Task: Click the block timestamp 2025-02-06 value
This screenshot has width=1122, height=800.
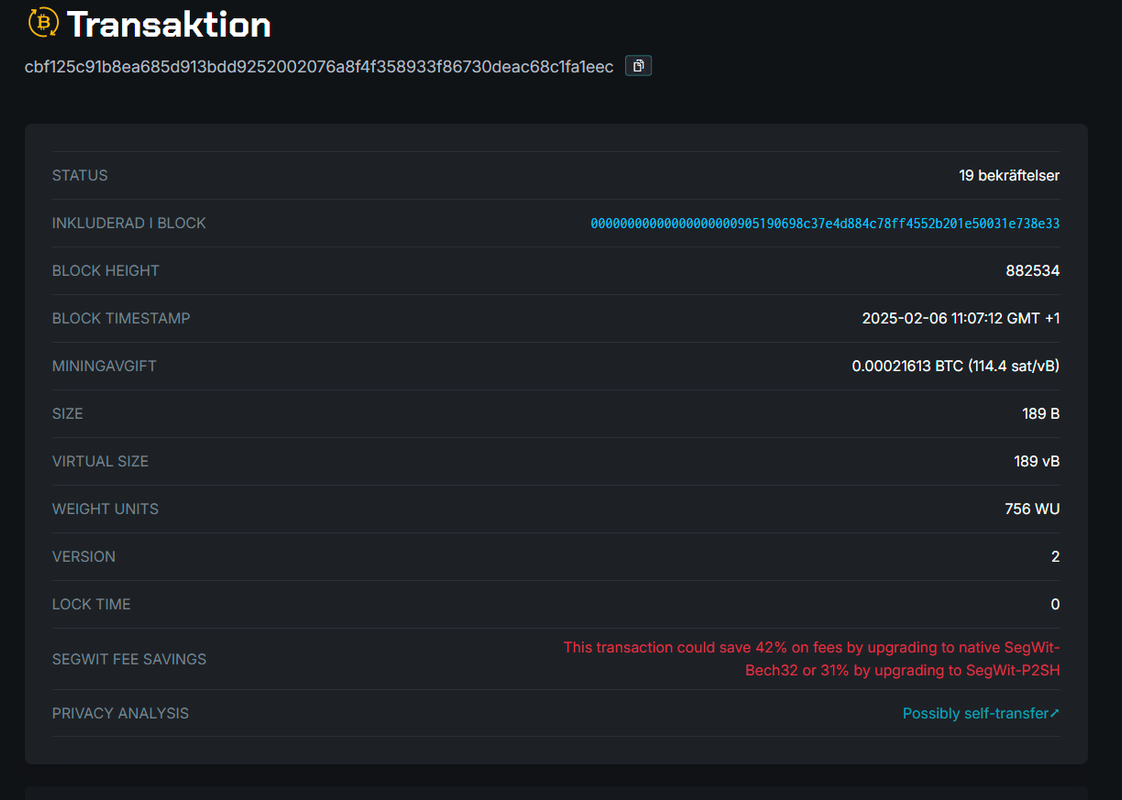Action: (x=960, y=318)
